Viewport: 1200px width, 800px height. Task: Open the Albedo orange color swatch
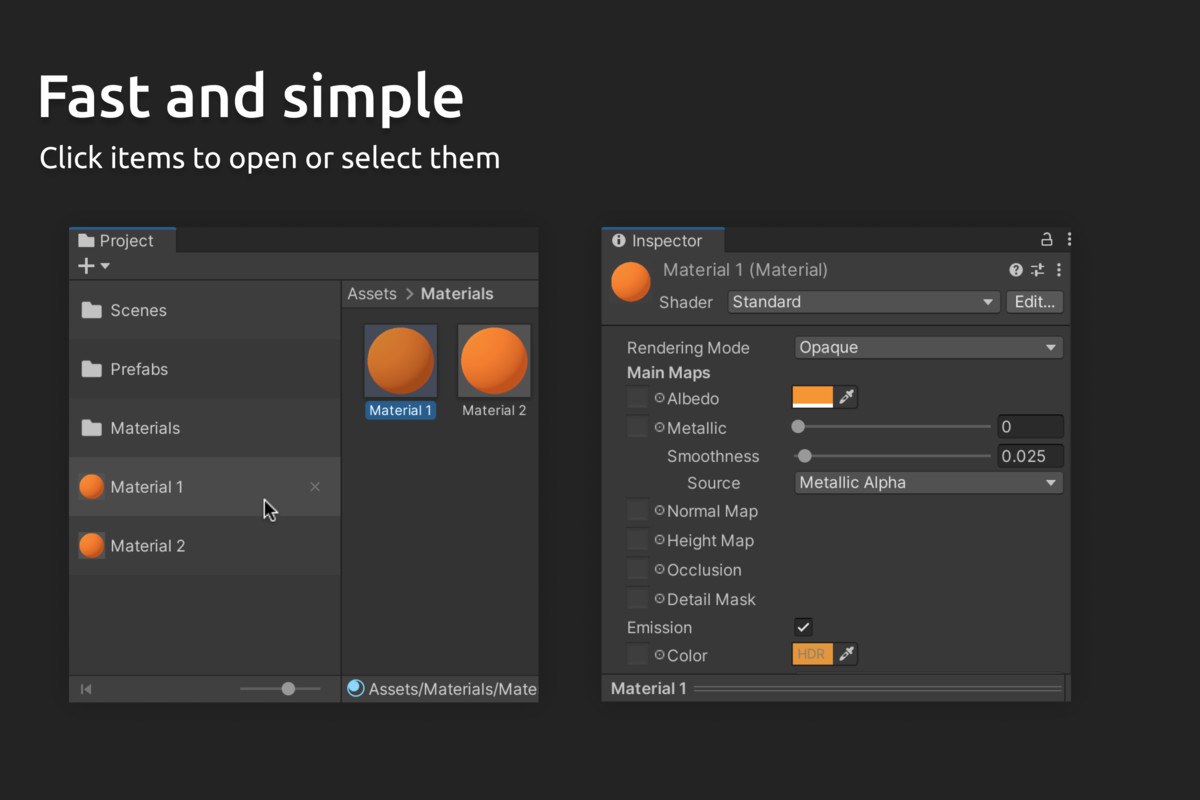[812, 398]
